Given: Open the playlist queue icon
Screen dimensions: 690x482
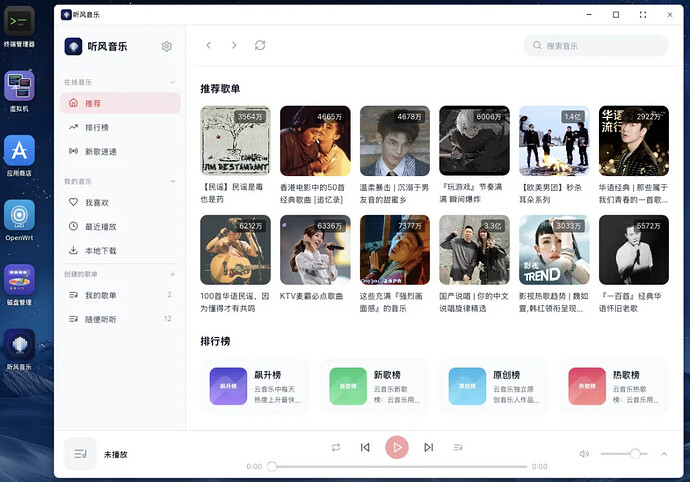Looking at the screenshot, I should coord(458,447).
